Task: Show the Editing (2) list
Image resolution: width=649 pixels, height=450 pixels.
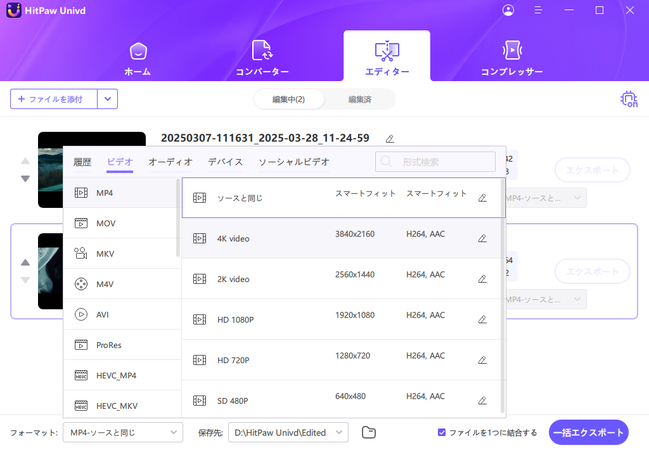Action: (288, 99)
